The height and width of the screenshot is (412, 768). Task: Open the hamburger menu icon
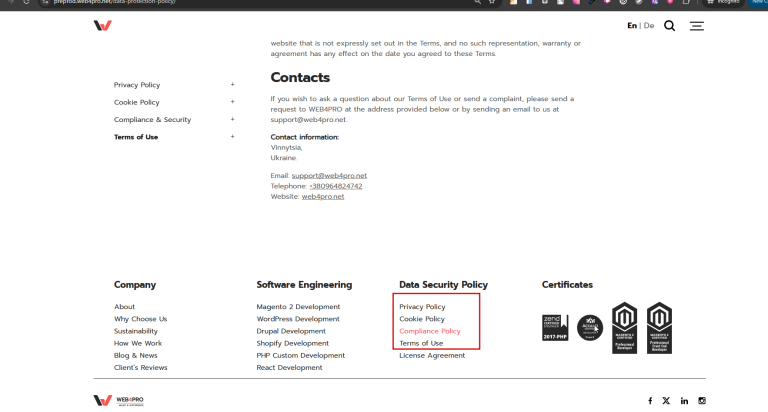click(696, 26)
